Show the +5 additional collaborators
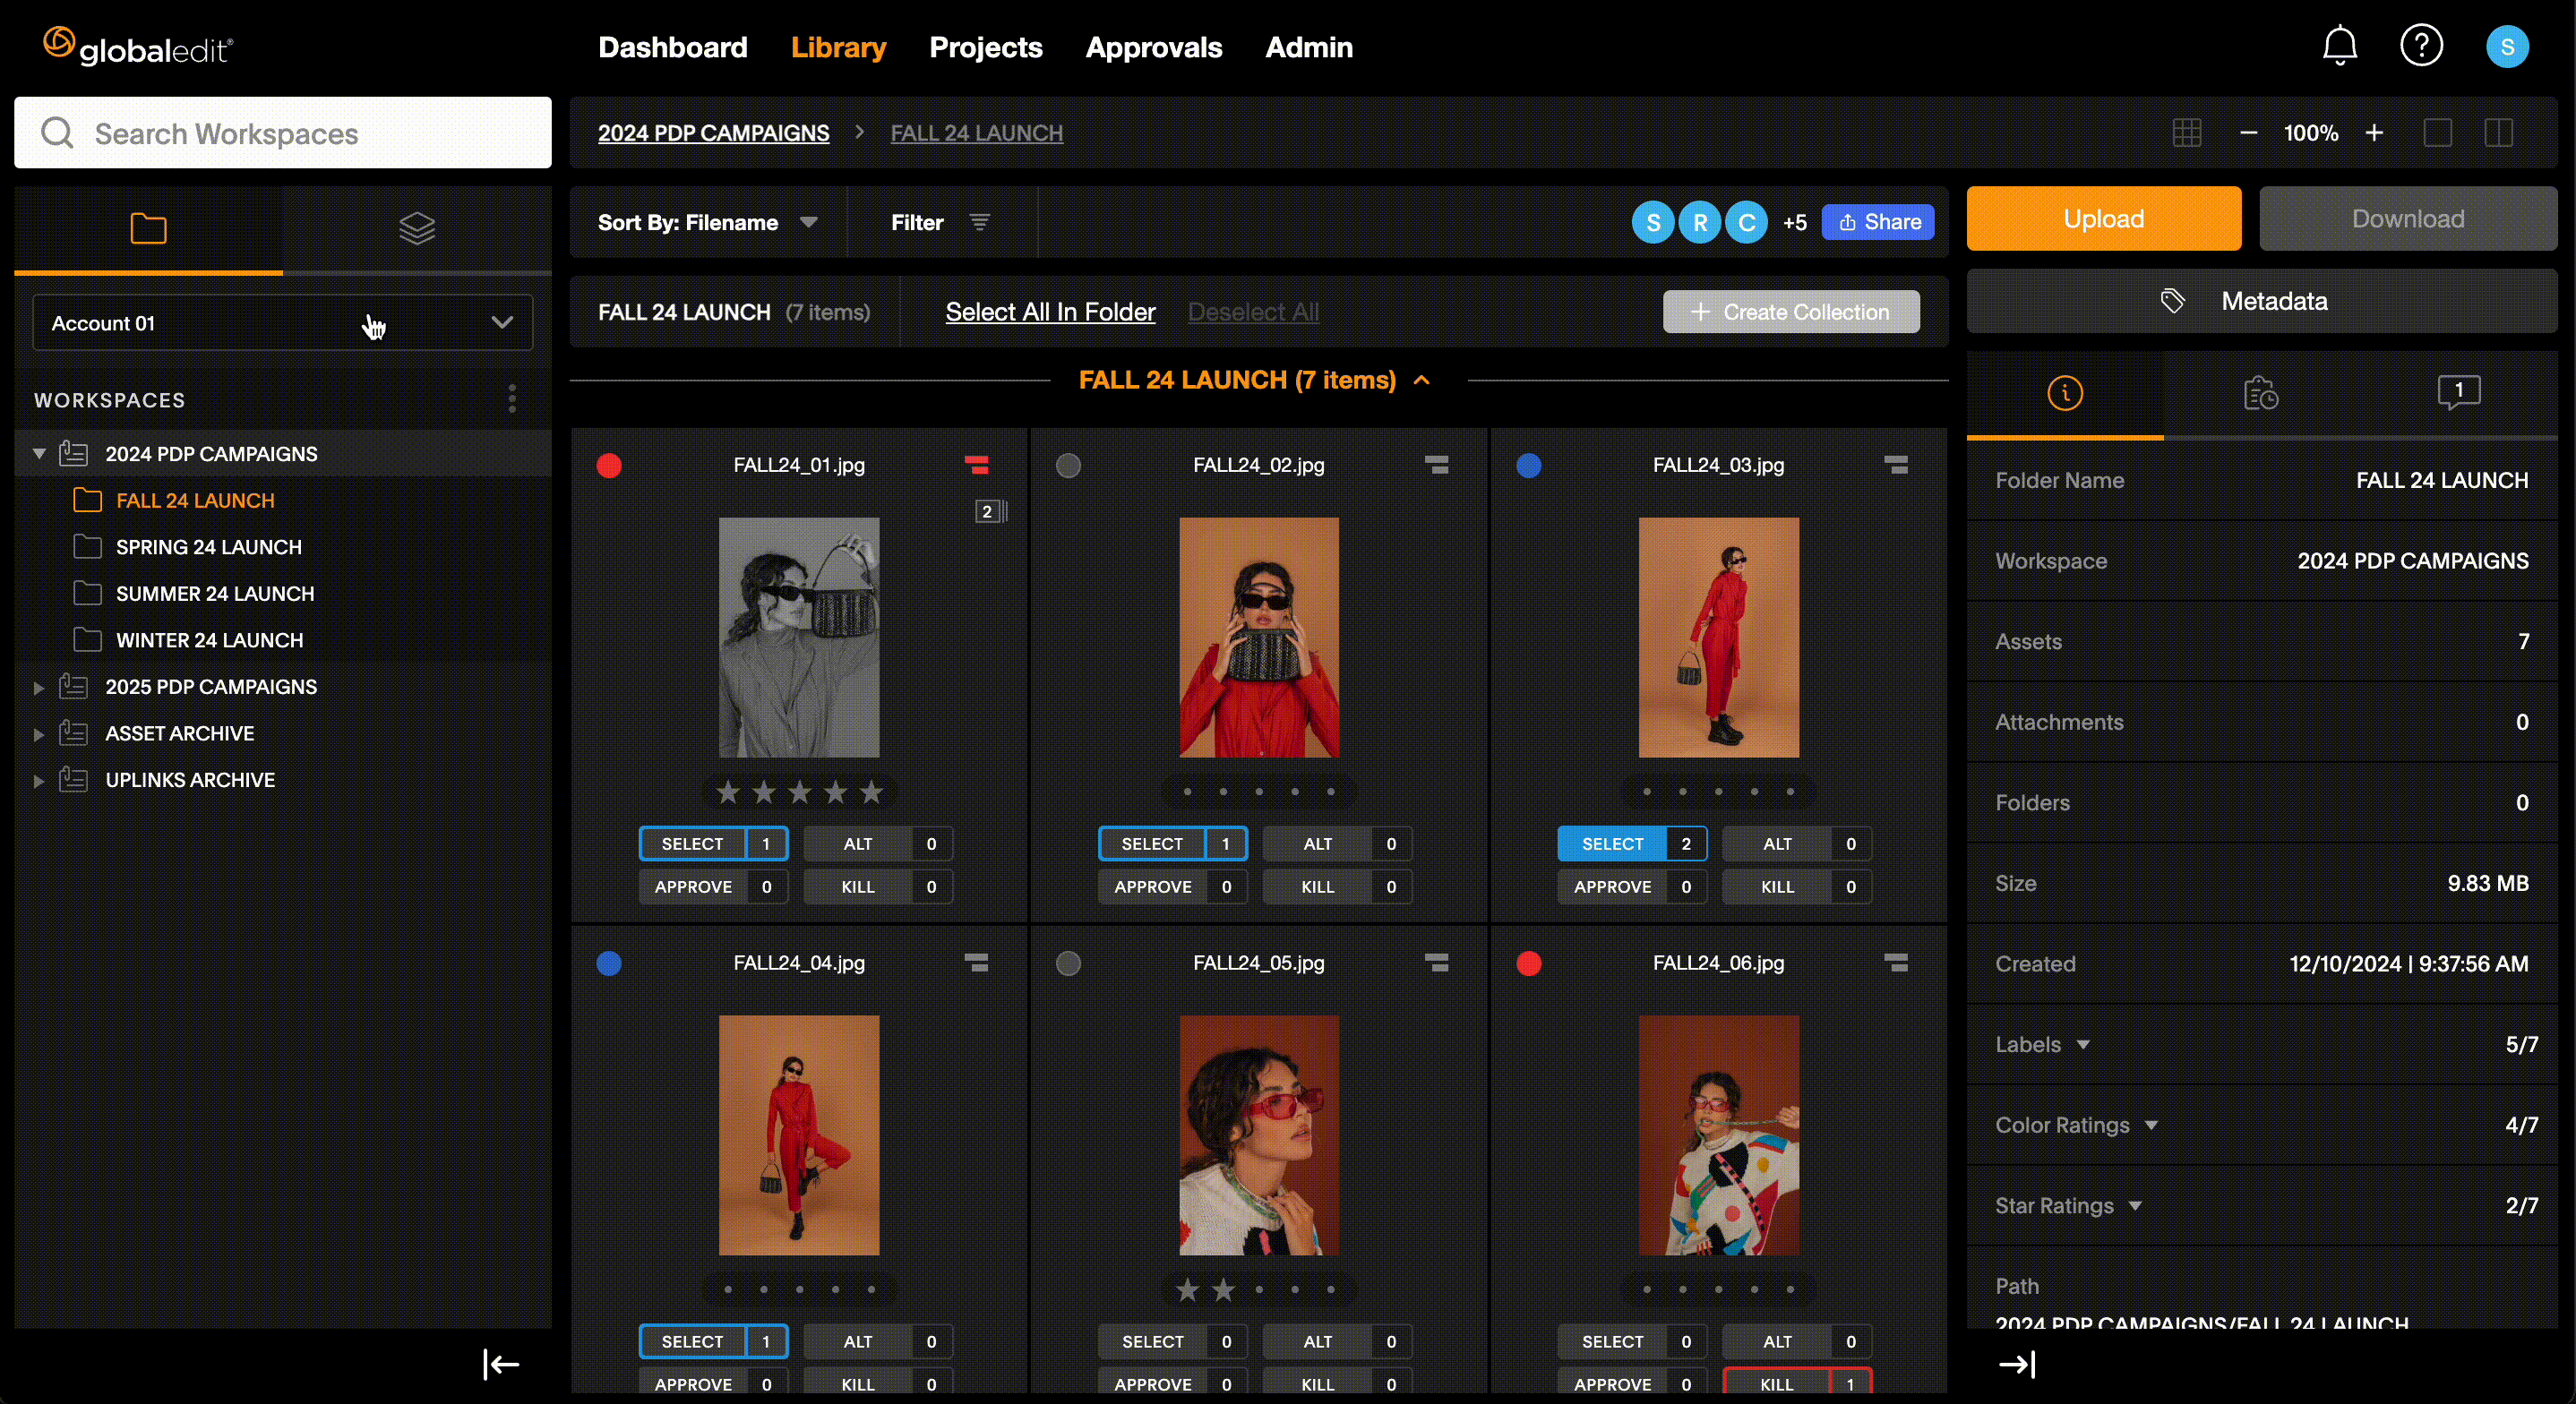Screen dimensions: 2576x1404 (1794, 222)
